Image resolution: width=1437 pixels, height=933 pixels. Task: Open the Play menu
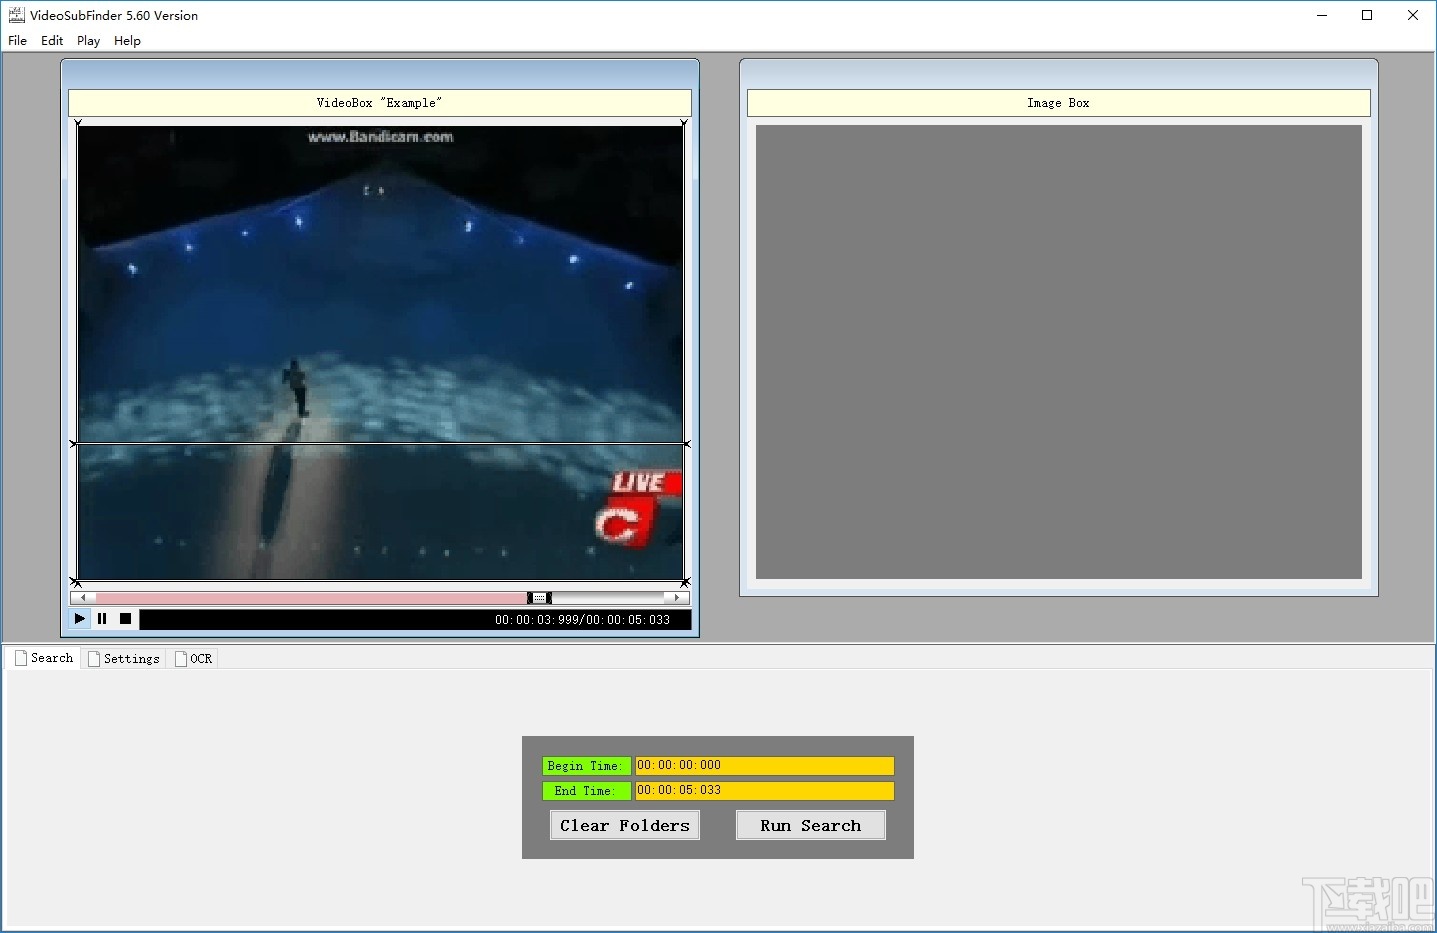click(x=87, y=41)
